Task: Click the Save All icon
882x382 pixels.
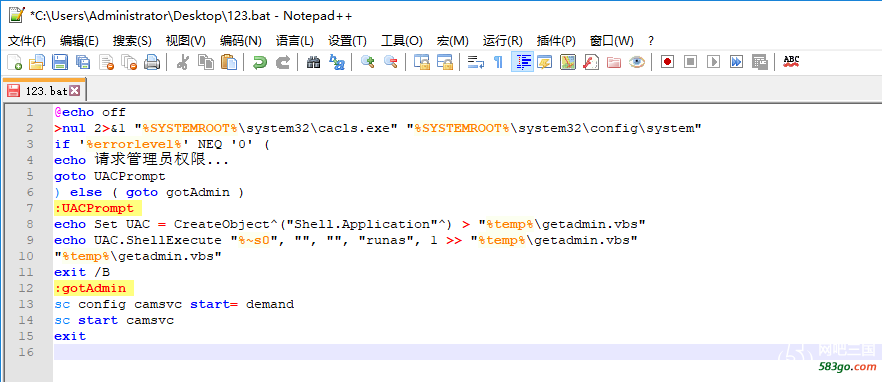Action: [83, 62]
